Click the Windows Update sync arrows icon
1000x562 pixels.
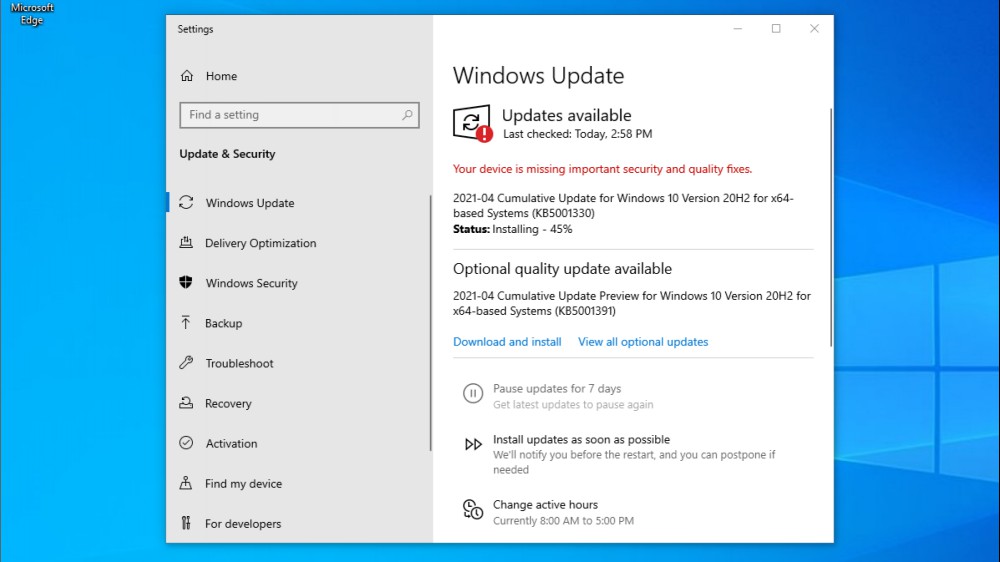pyautogui.click(x=186, y=203)
